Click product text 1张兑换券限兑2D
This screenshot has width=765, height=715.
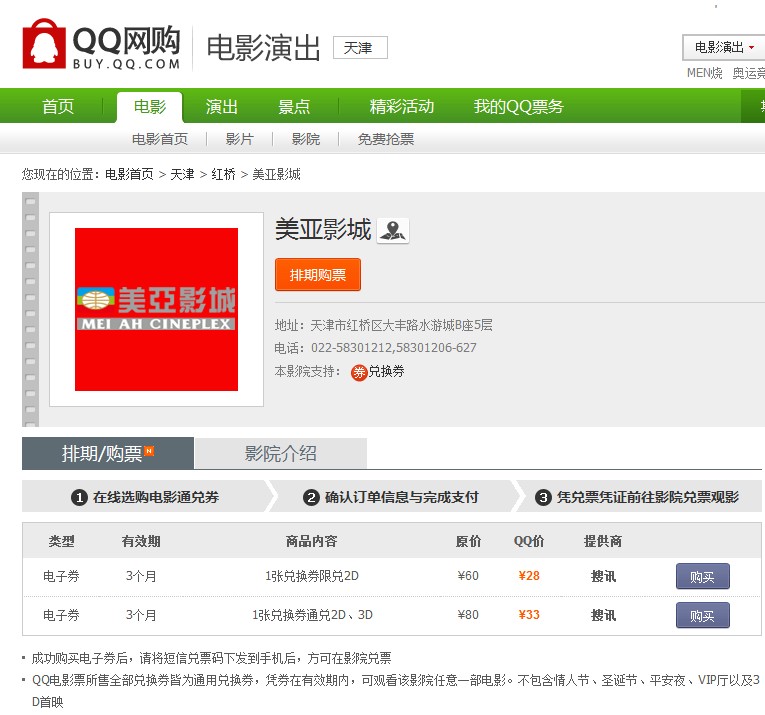(312, 576)
